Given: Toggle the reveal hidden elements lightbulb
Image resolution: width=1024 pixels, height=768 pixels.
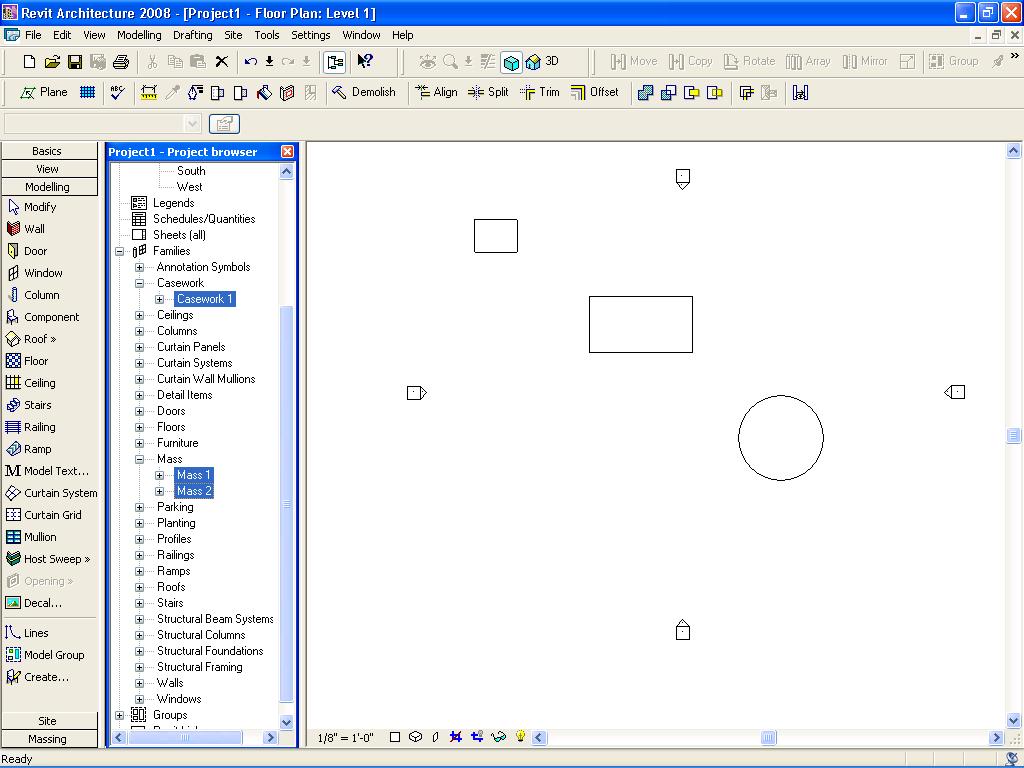Looking at the screenshot, I should tap(520, 736).
